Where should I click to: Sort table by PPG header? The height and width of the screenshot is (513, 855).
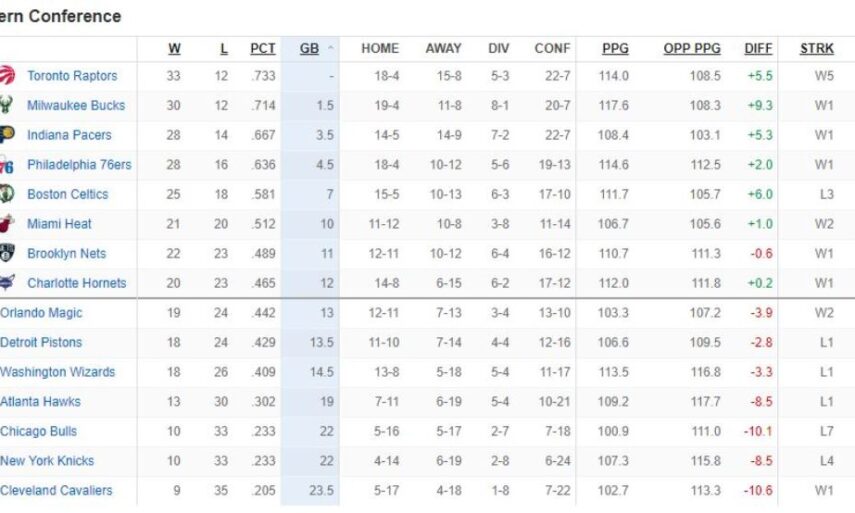pos(615,48)
